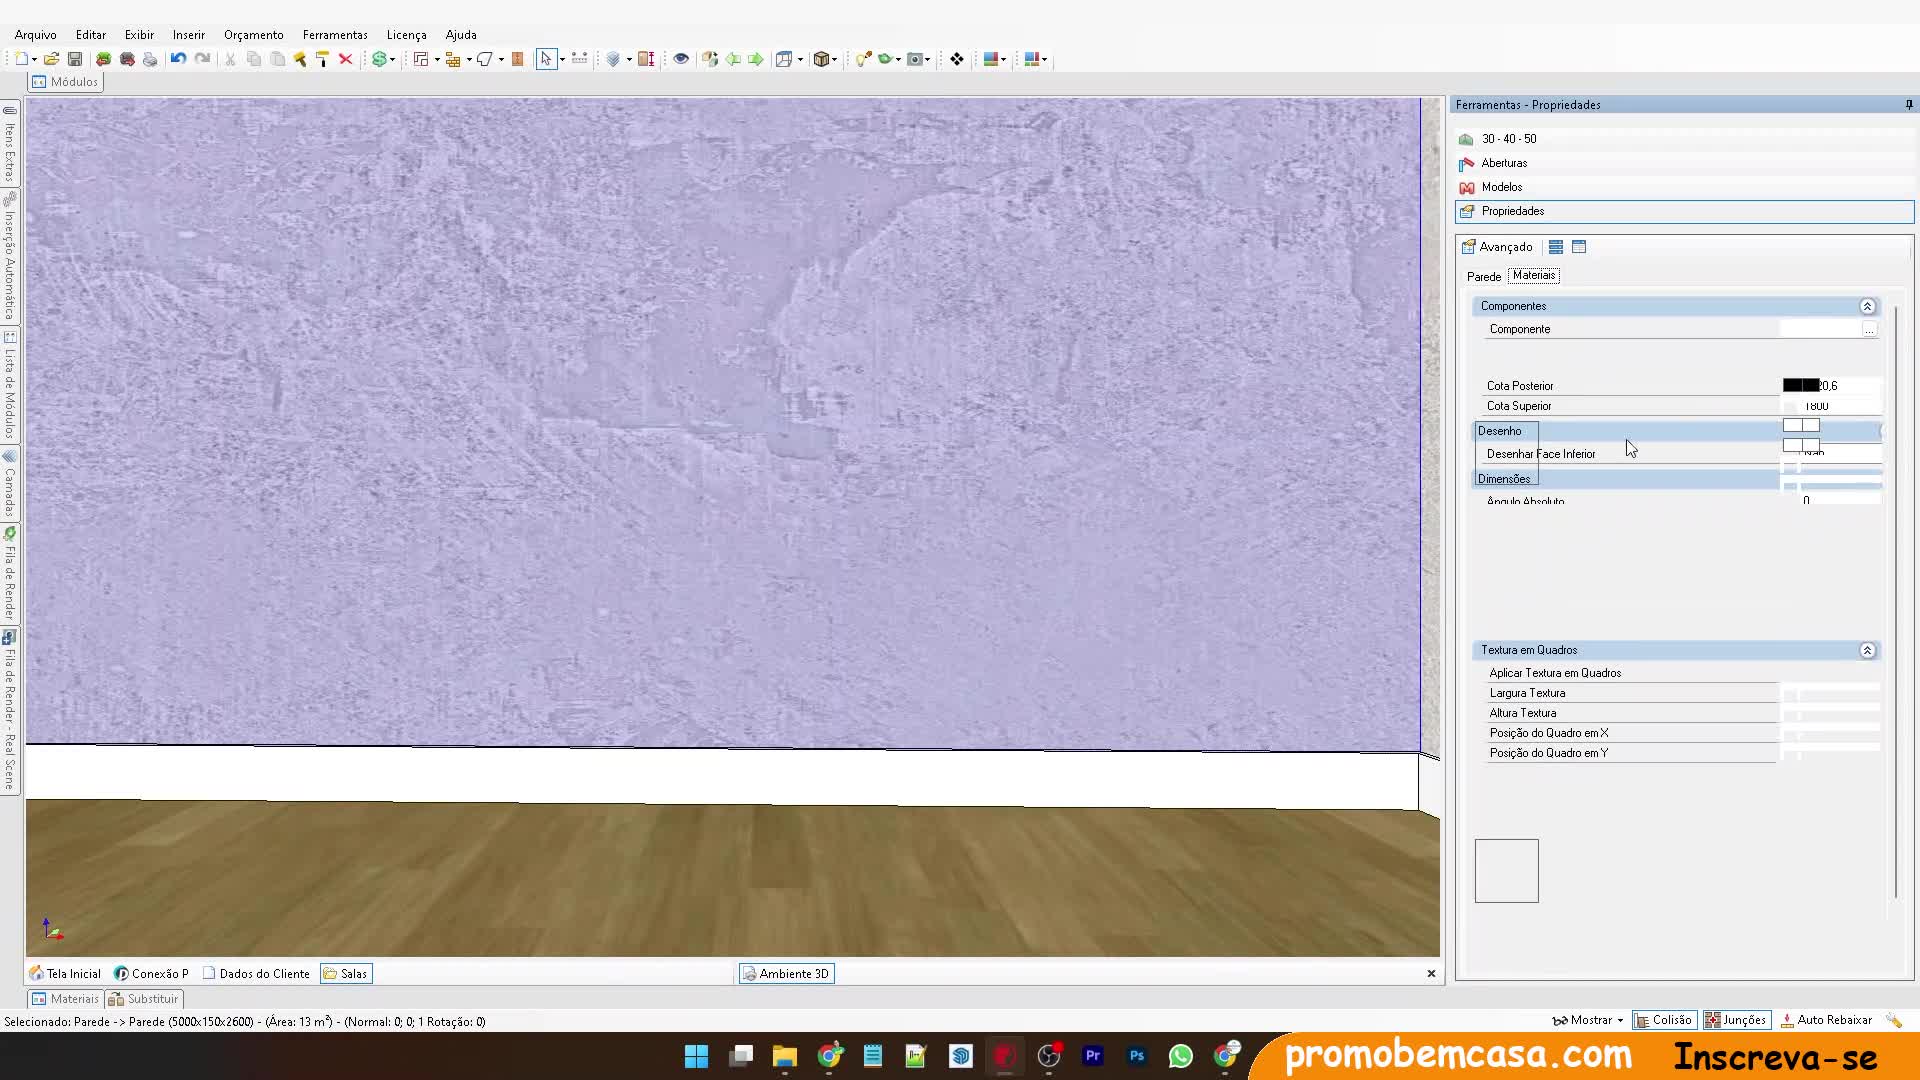Open dropdown arrow beside 3D box icon

(x=835, y=60)
